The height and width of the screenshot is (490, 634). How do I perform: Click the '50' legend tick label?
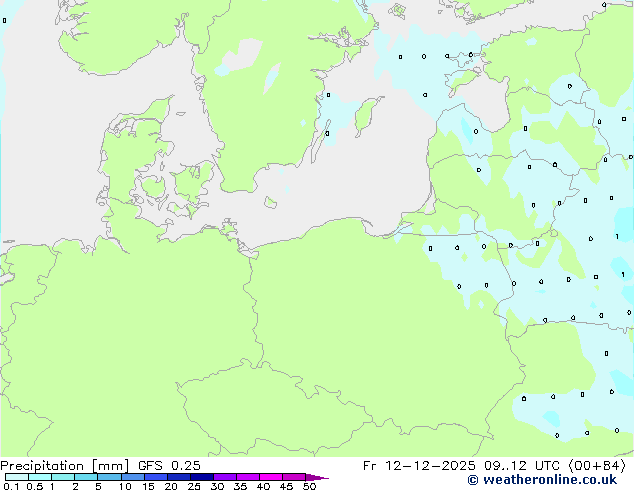[309, 486]
